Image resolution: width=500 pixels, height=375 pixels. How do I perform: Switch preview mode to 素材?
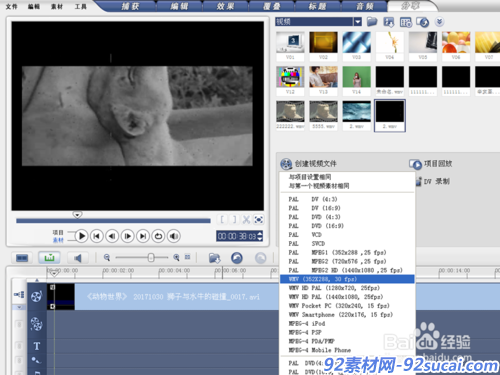point(58,240)
